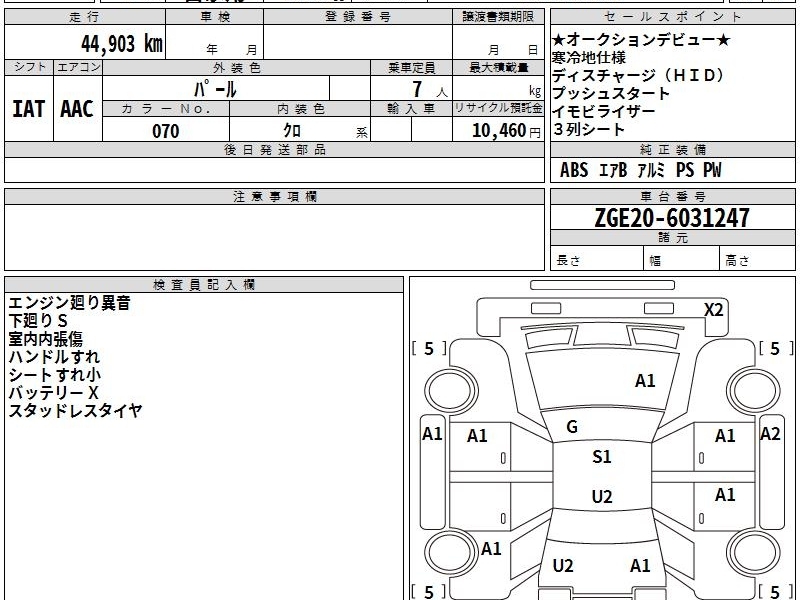Click the 高さ dimension cell
Viewport: 800px width, 600px height.
point(757,260)
